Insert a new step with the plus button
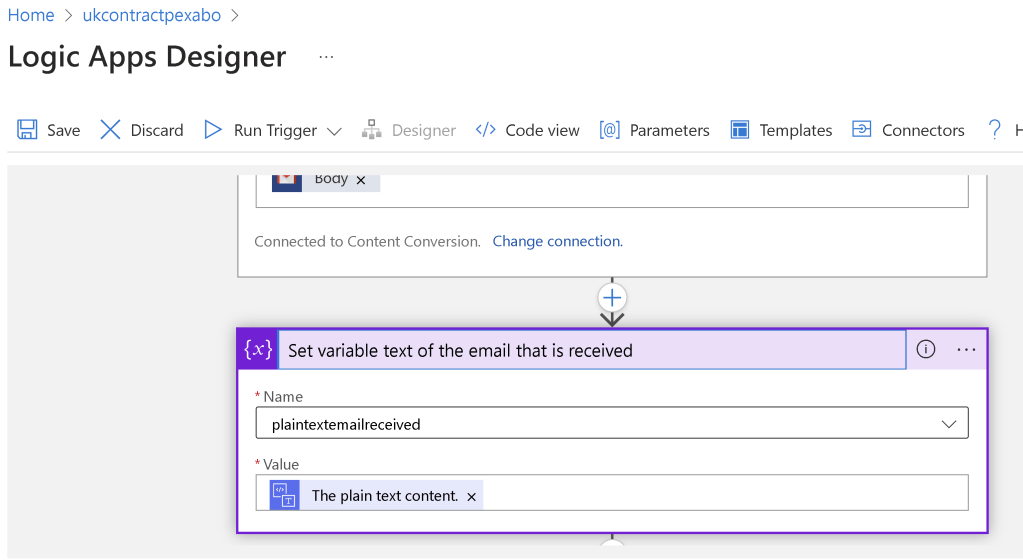The image size is (1023, 560). pos(612,298)
